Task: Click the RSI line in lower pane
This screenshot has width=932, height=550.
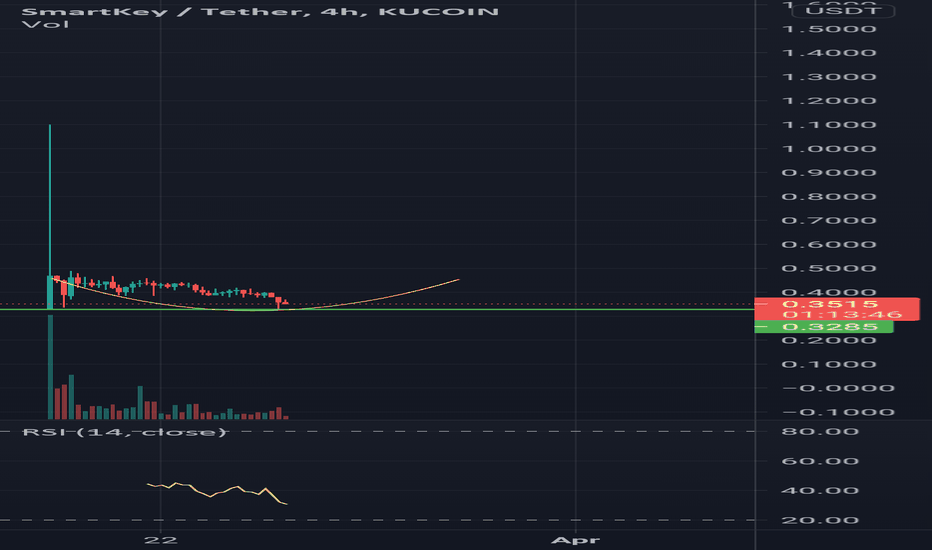Action: (217, 494)
